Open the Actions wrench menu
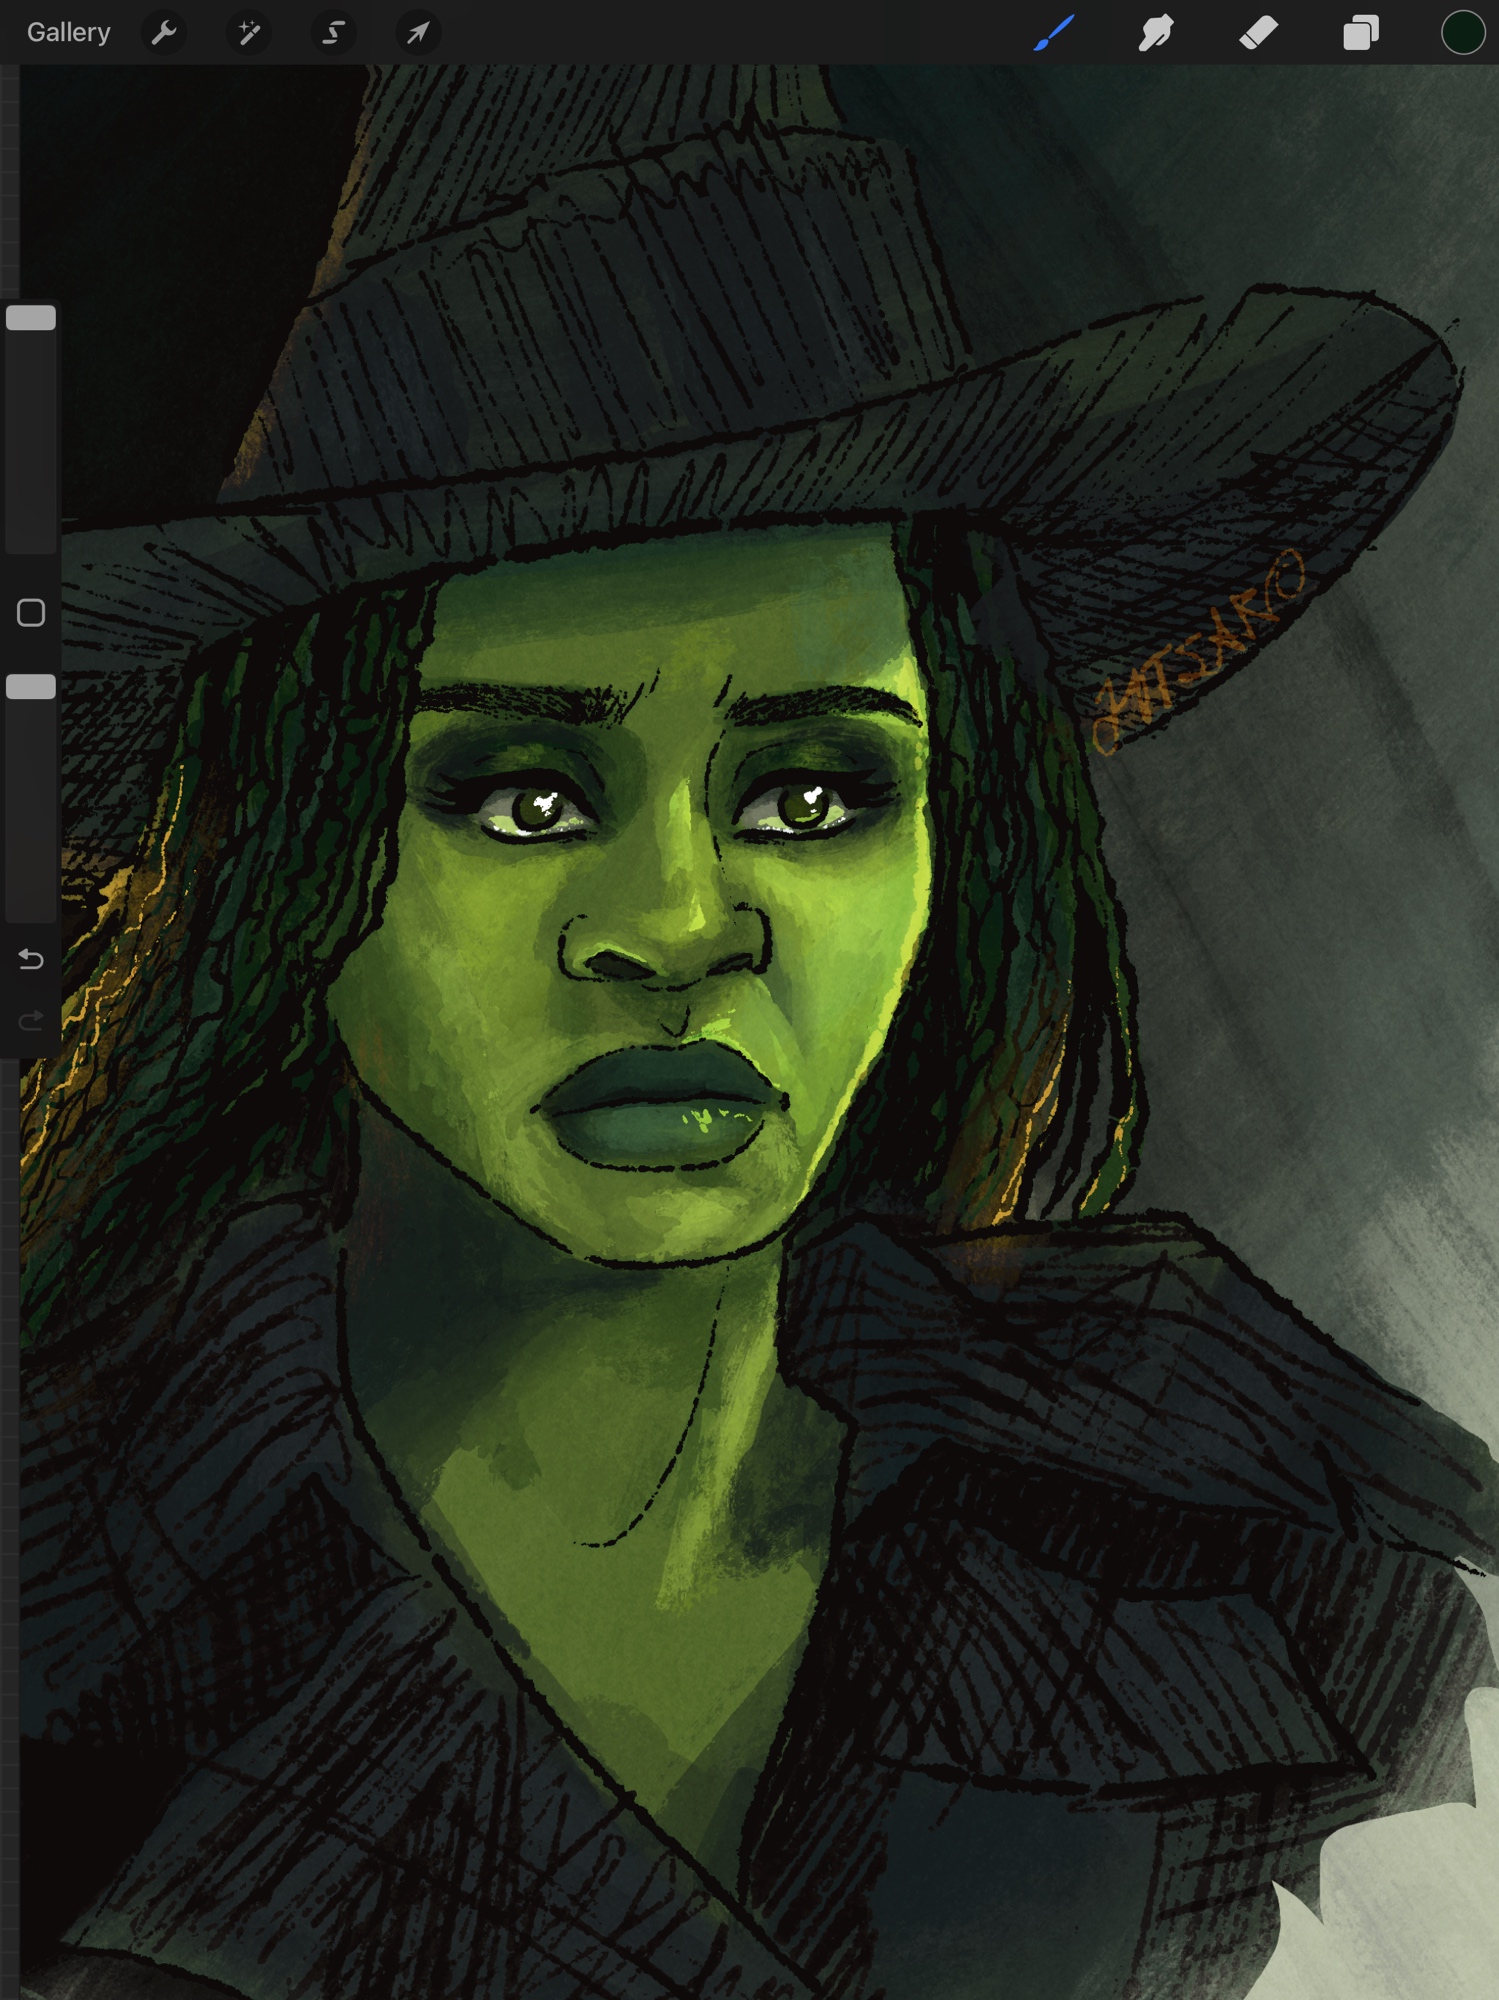Viewport: 1499px width, 2000px height. 164,33
